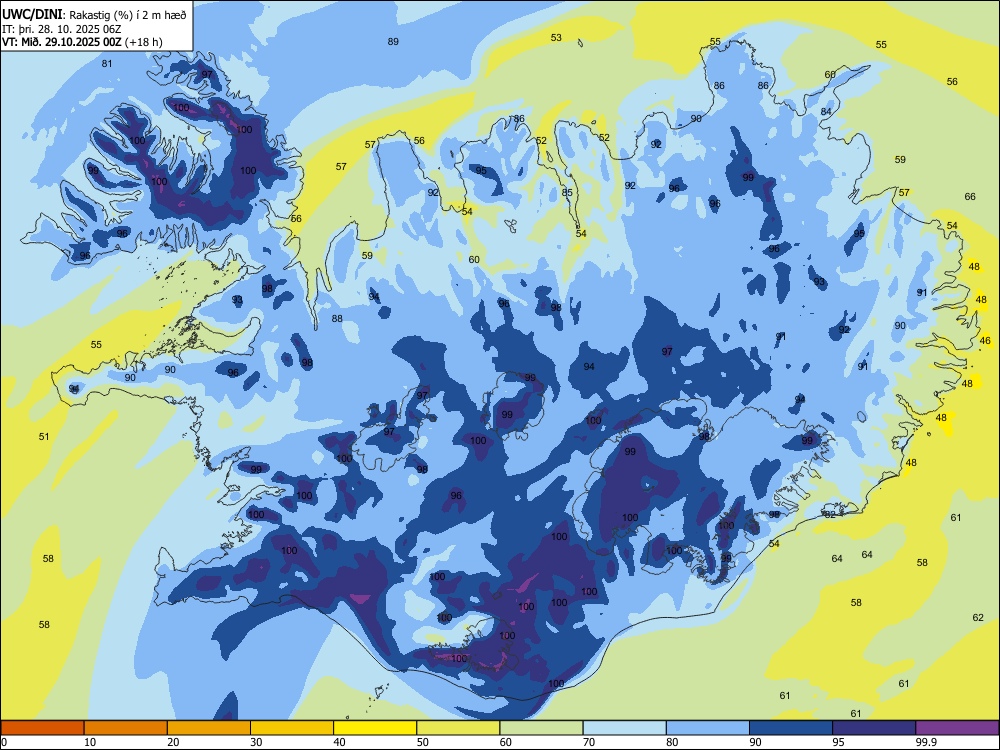
Task: Click the dark blue 90–95 legend swatch
Action: [791, 728]
